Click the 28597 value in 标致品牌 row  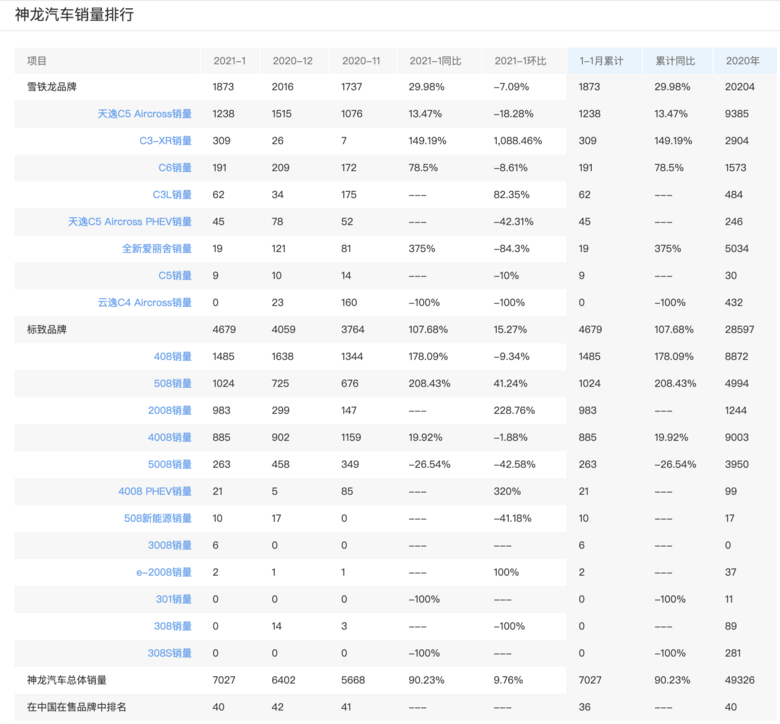click(x=739, y=329)
